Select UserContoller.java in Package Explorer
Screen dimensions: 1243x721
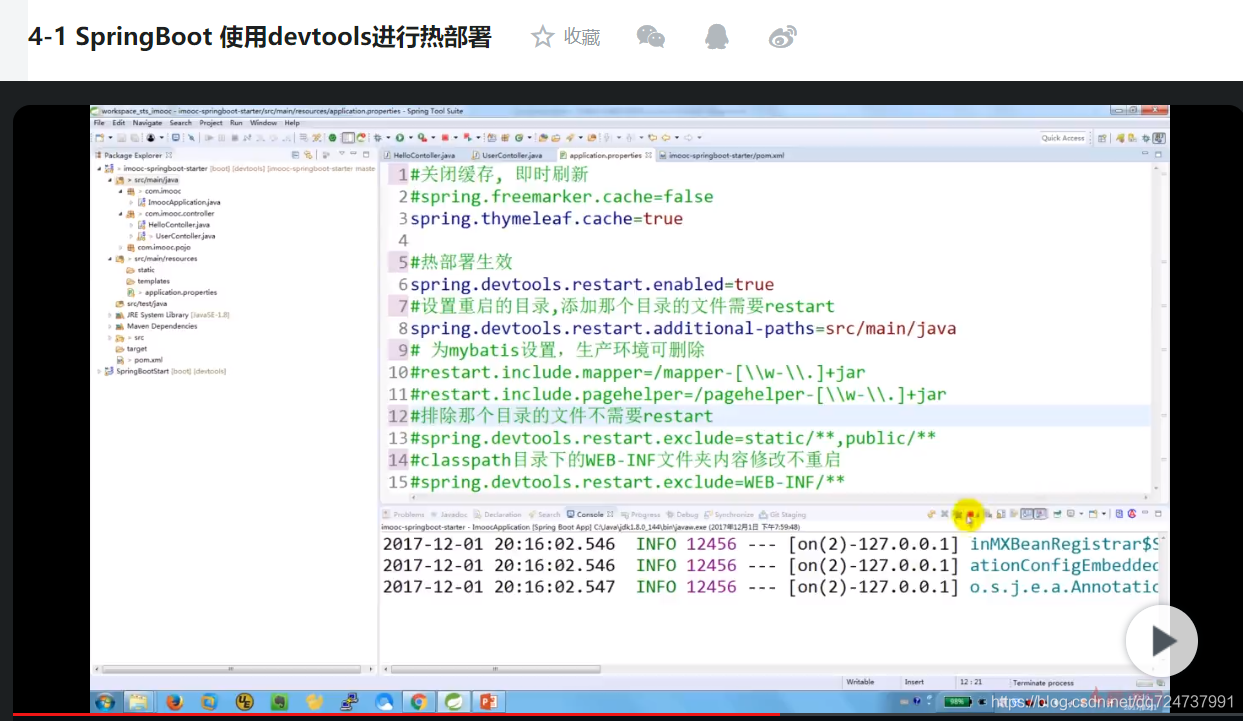pyautogui.click(x=178, y=236)
